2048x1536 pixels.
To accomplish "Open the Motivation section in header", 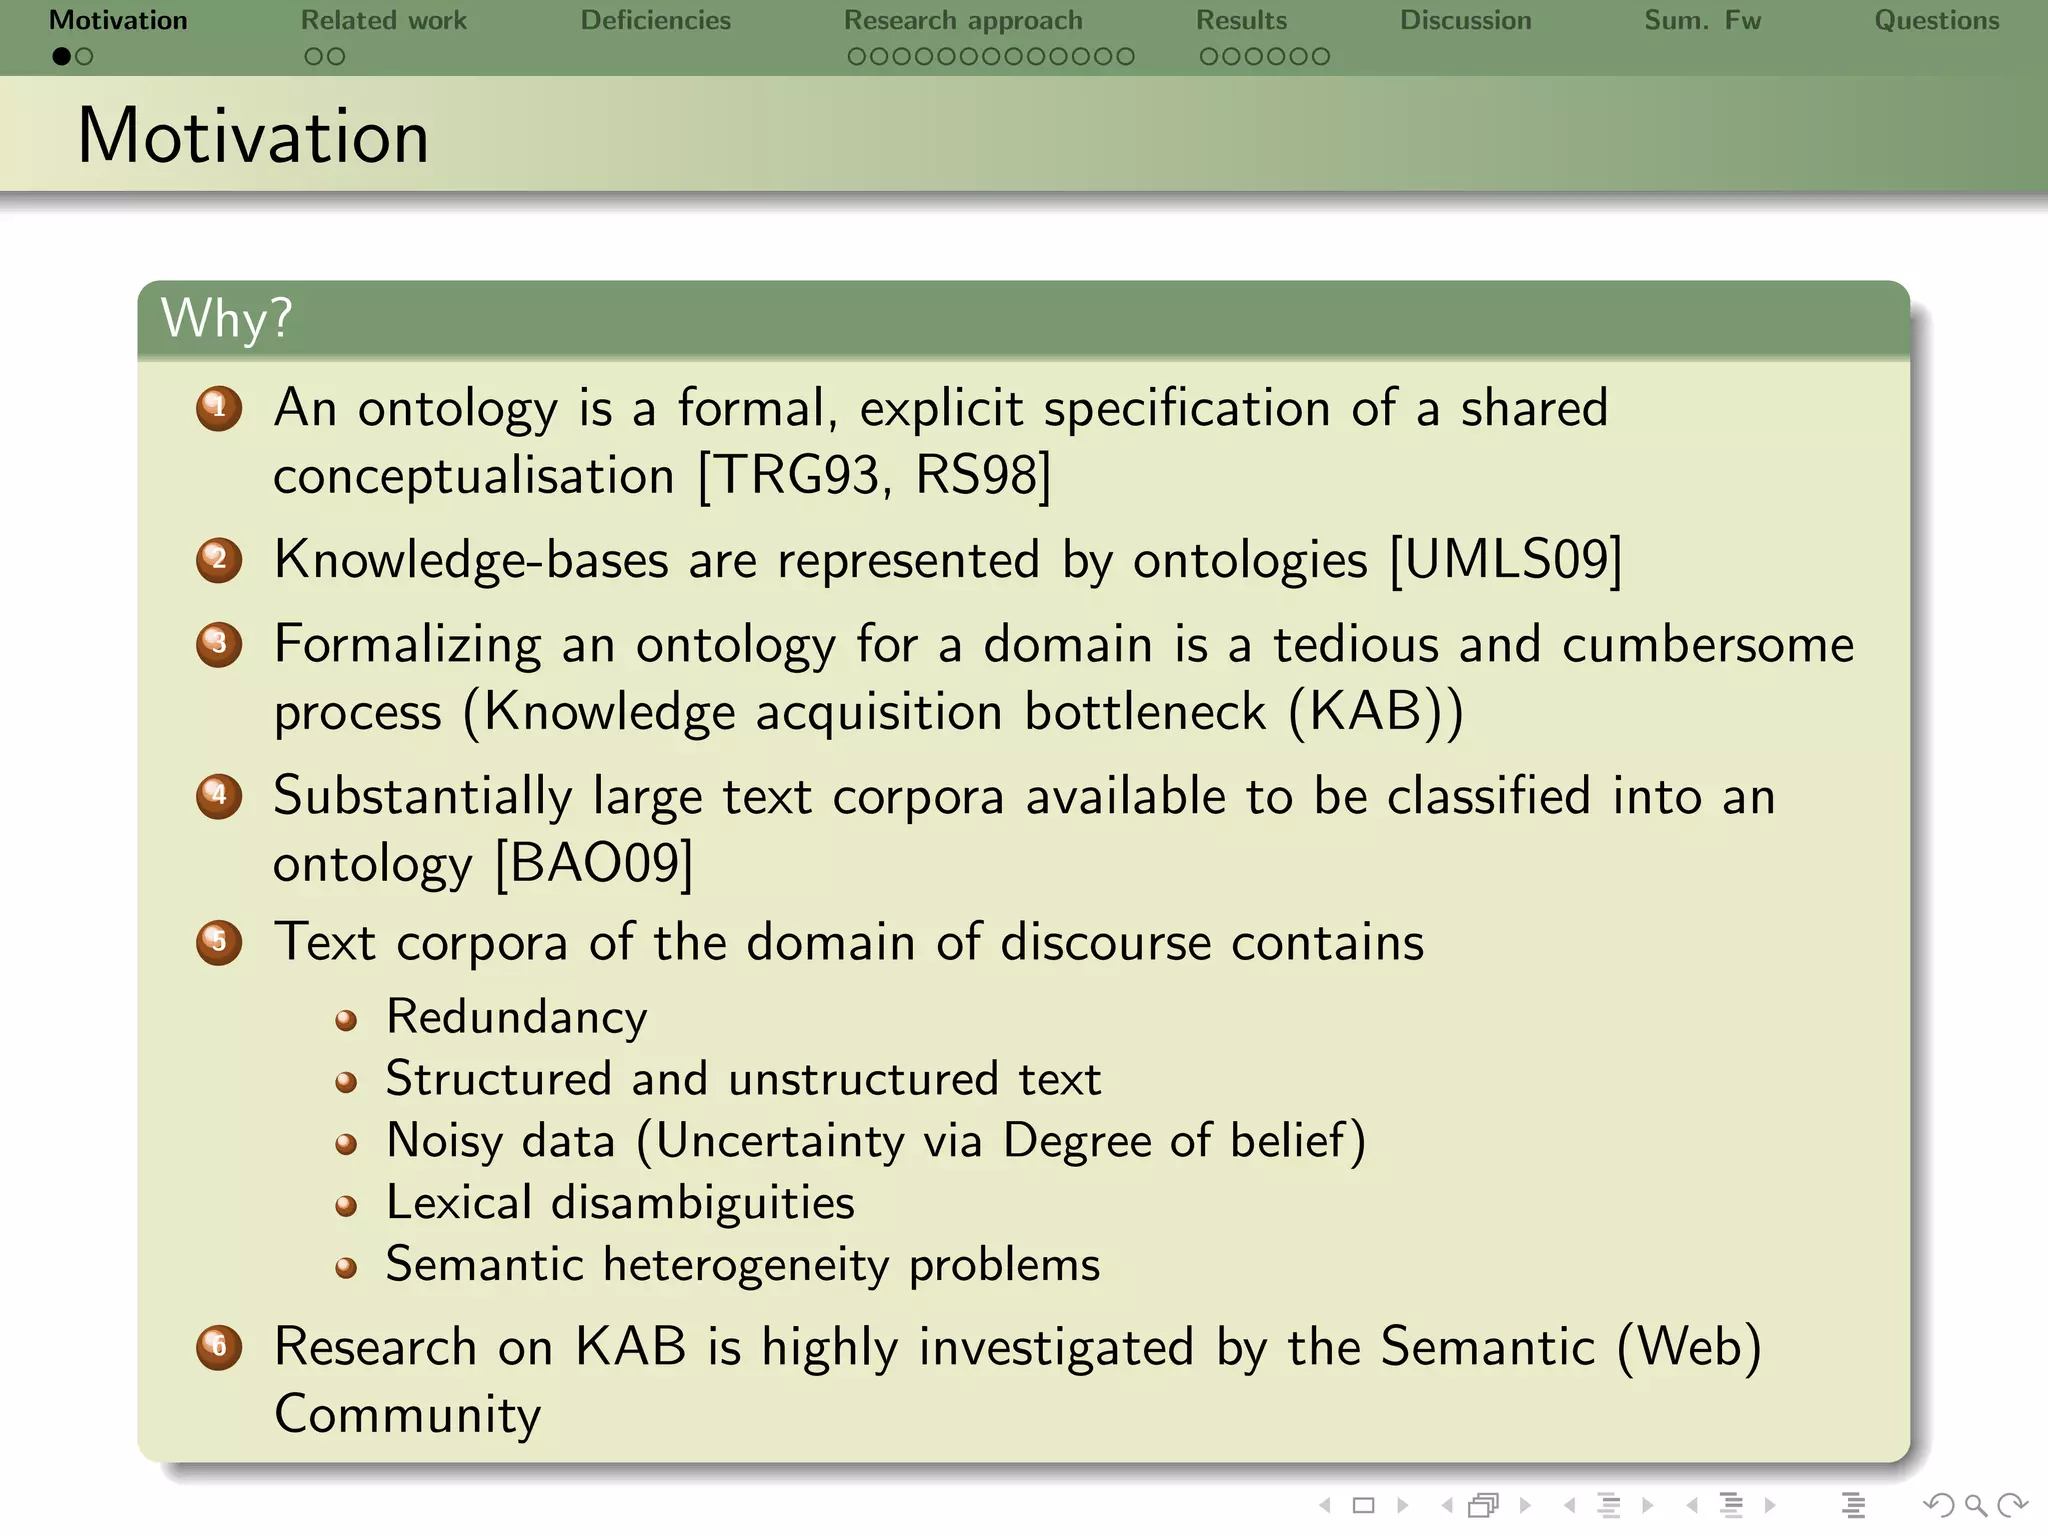I will pos(118,20).
